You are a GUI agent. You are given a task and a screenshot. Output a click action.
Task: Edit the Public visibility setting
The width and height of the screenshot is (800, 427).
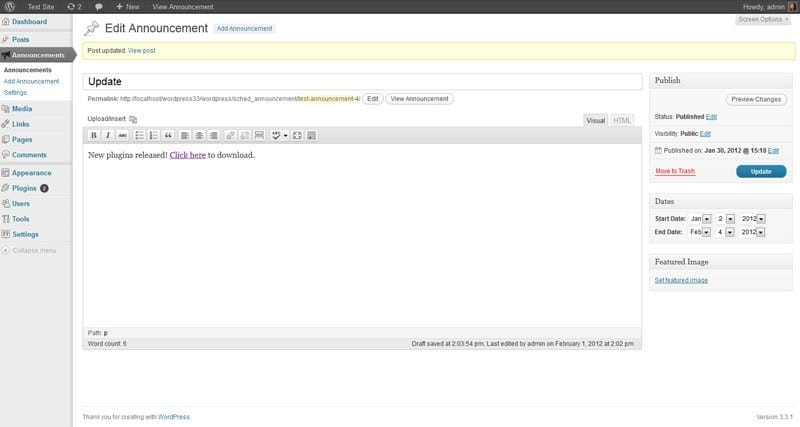[x=705, y=134]
